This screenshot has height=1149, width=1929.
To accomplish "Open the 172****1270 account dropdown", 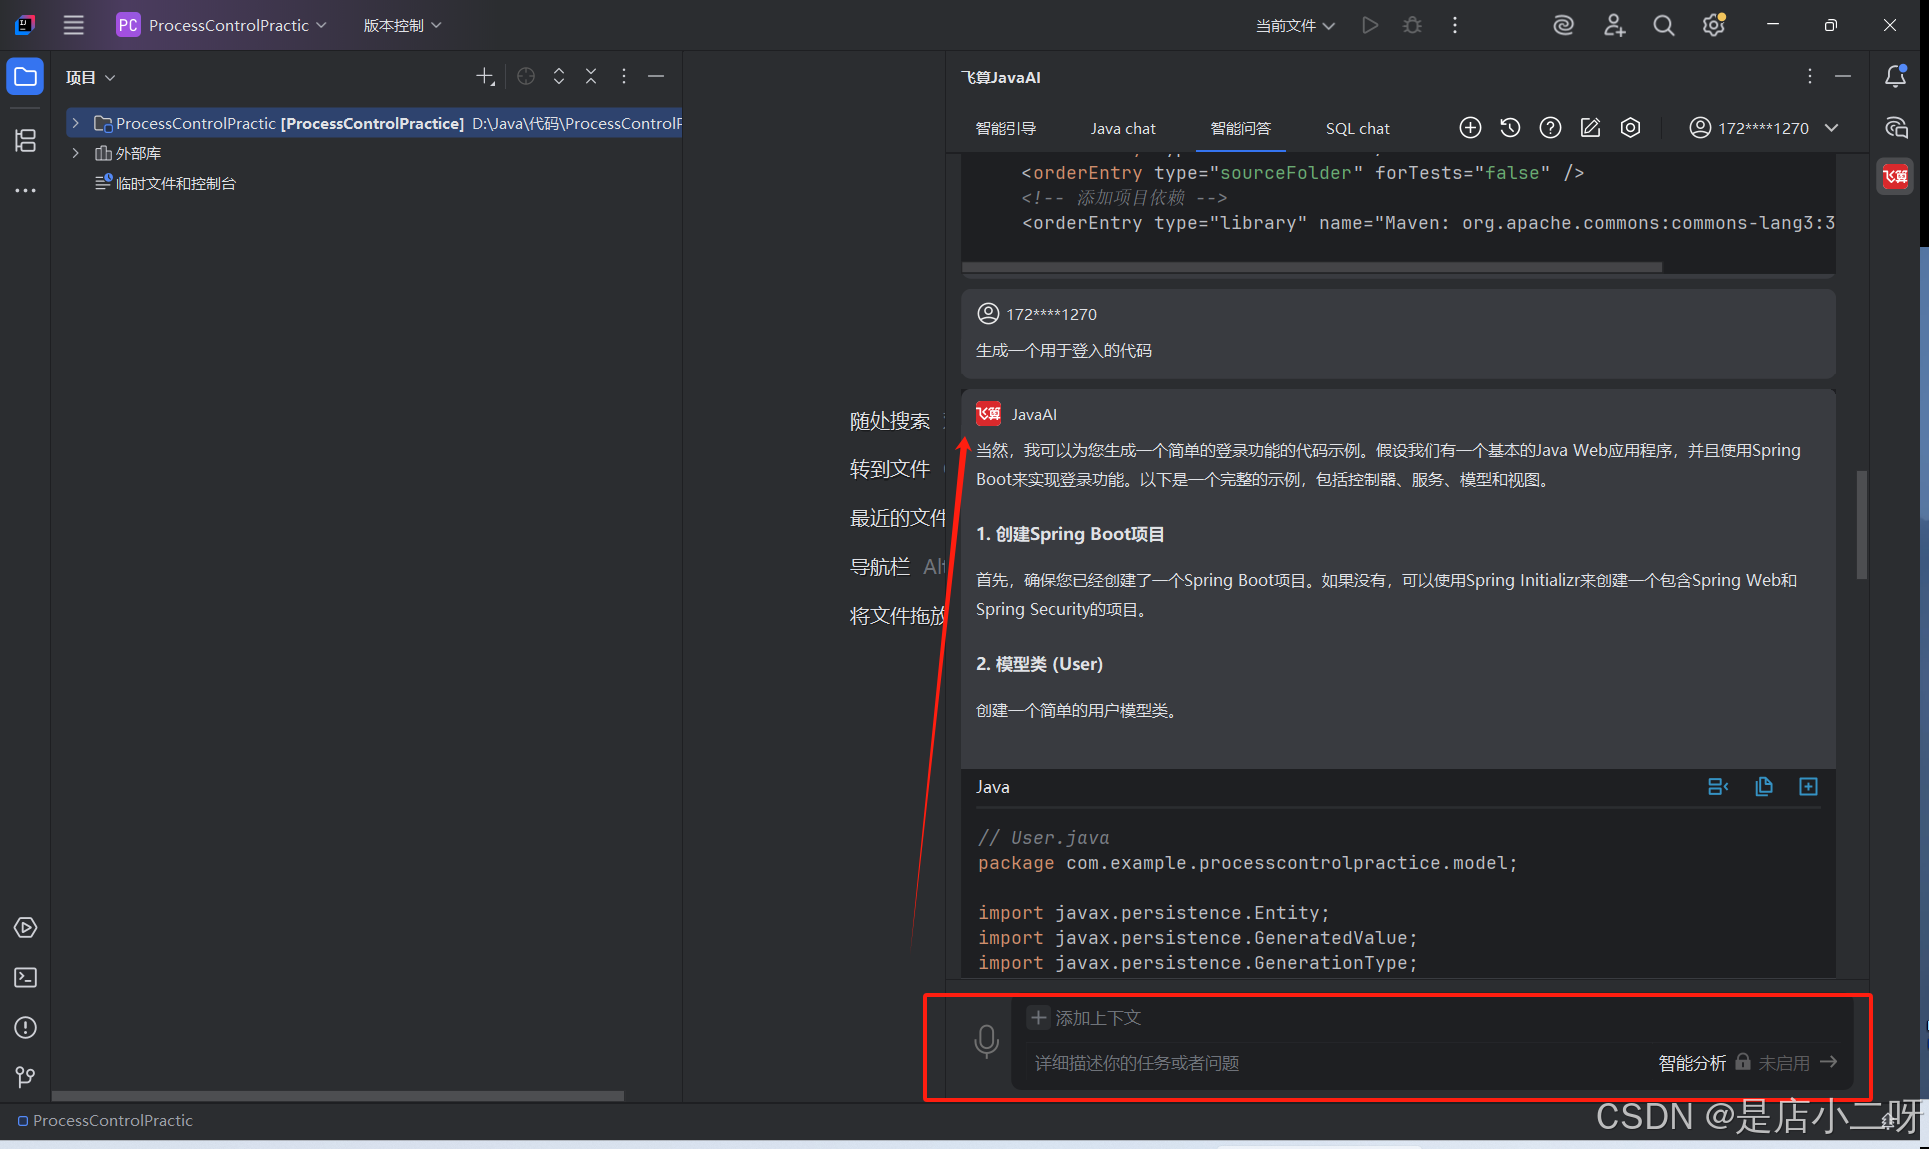I will (1764, 128).
